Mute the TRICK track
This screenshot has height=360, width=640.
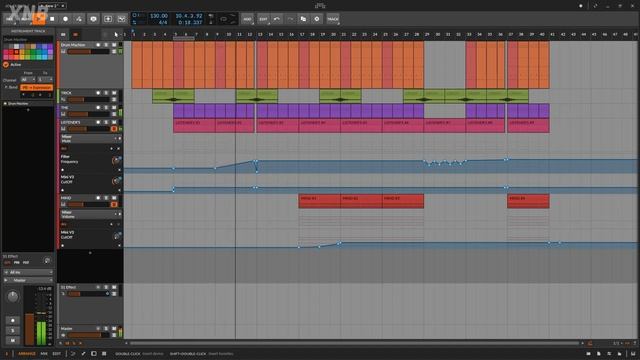pos(114,93)
